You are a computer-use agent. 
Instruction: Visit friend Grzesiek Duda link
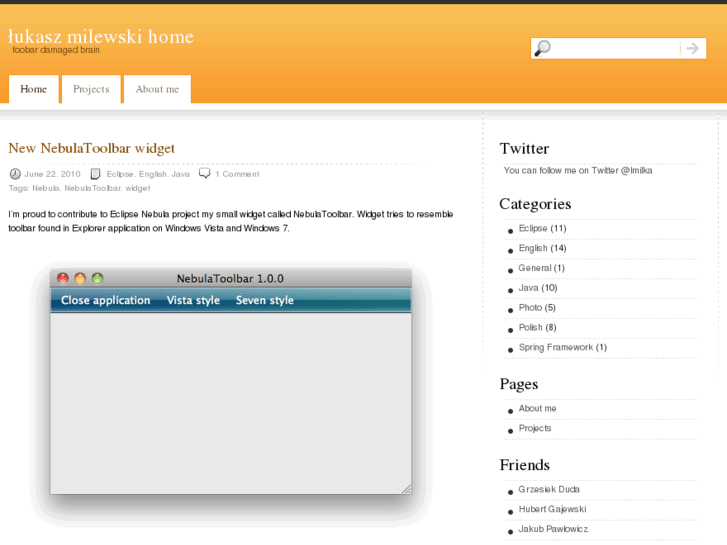[x=549, y=489]
